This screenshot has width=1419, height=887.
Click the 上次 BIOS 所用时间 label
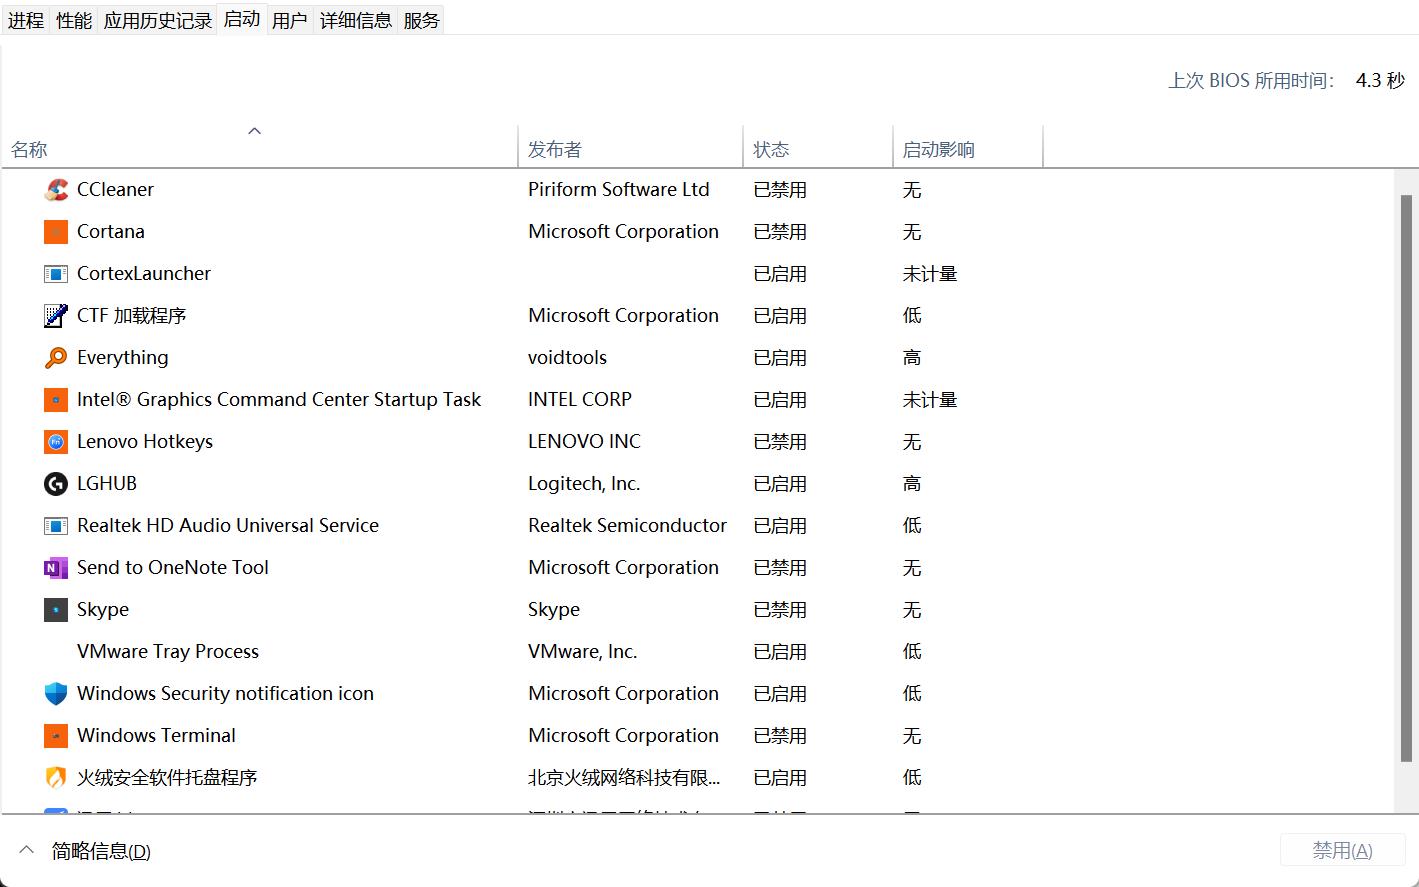pyautogui.click(x=1251, y=81)
